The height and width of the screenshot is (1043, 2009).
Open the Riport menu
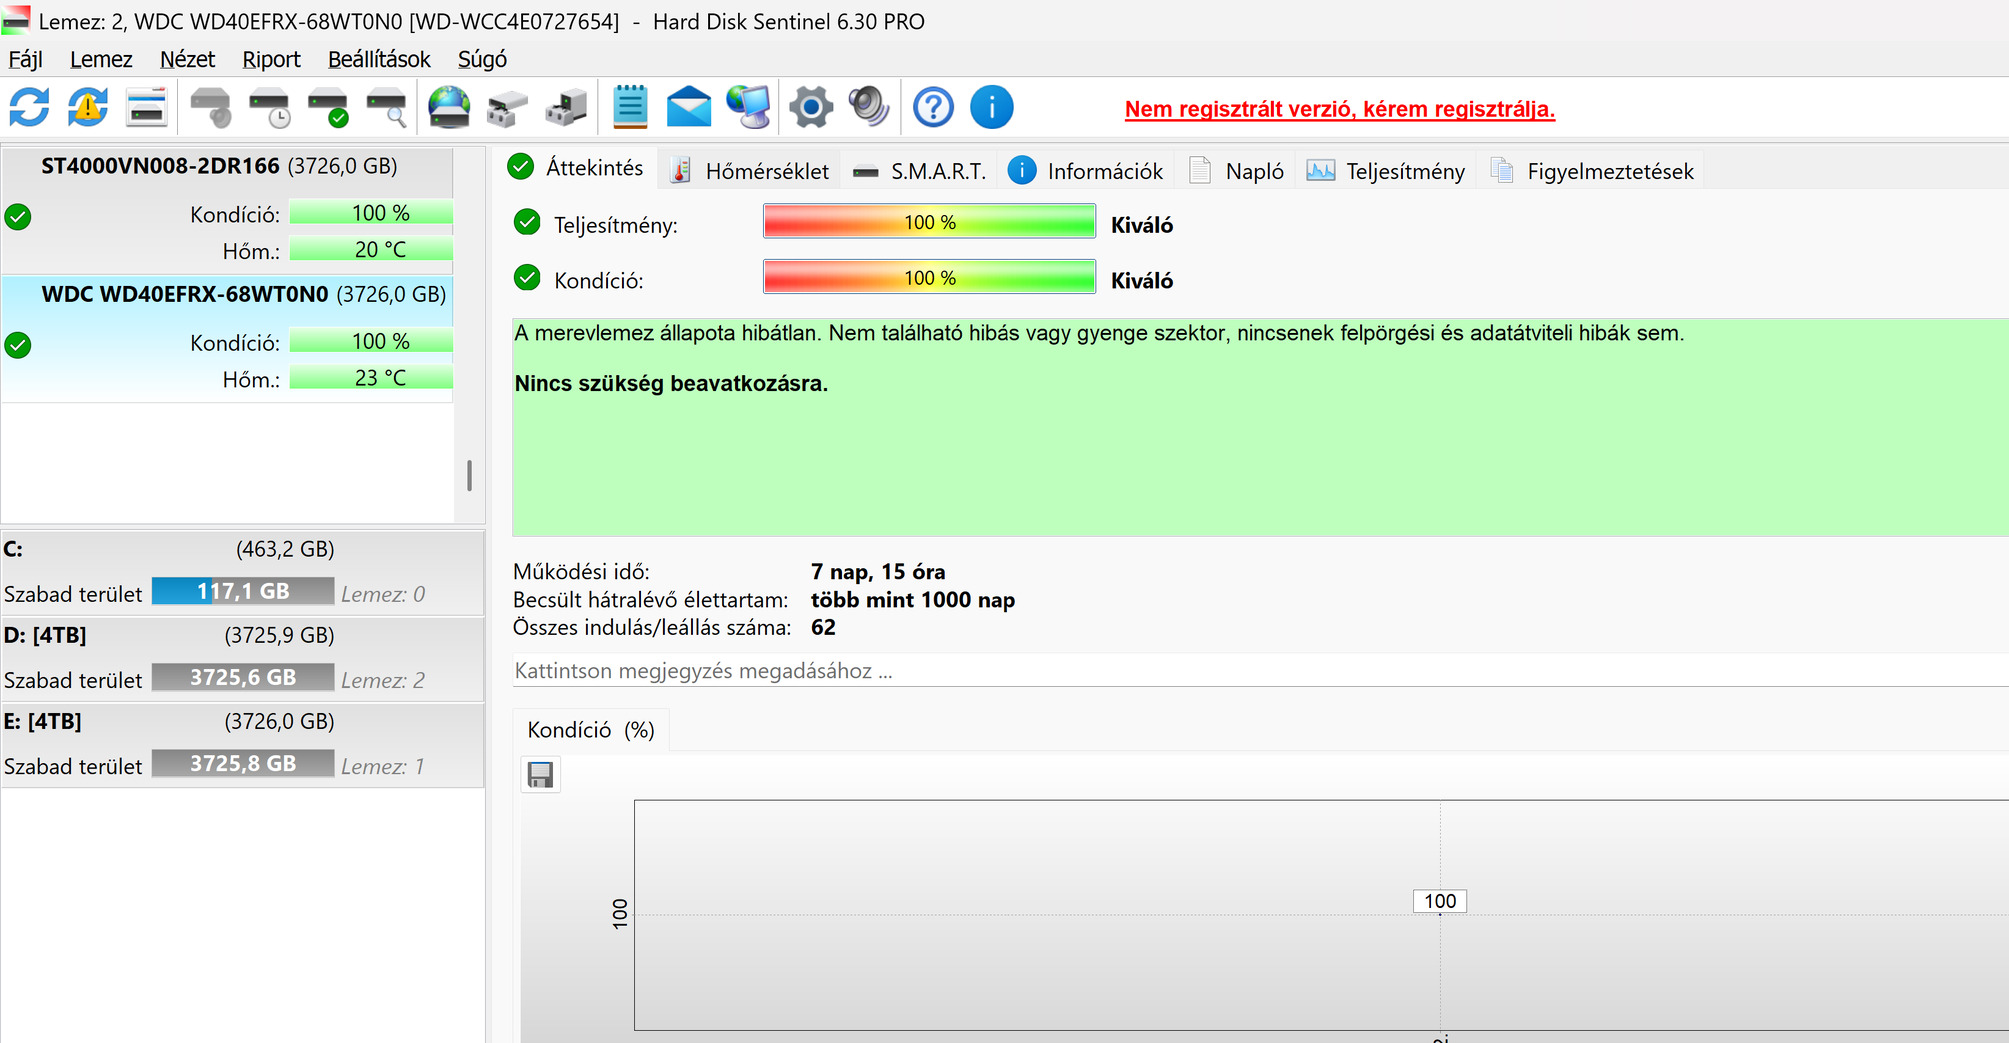point(271,59)
